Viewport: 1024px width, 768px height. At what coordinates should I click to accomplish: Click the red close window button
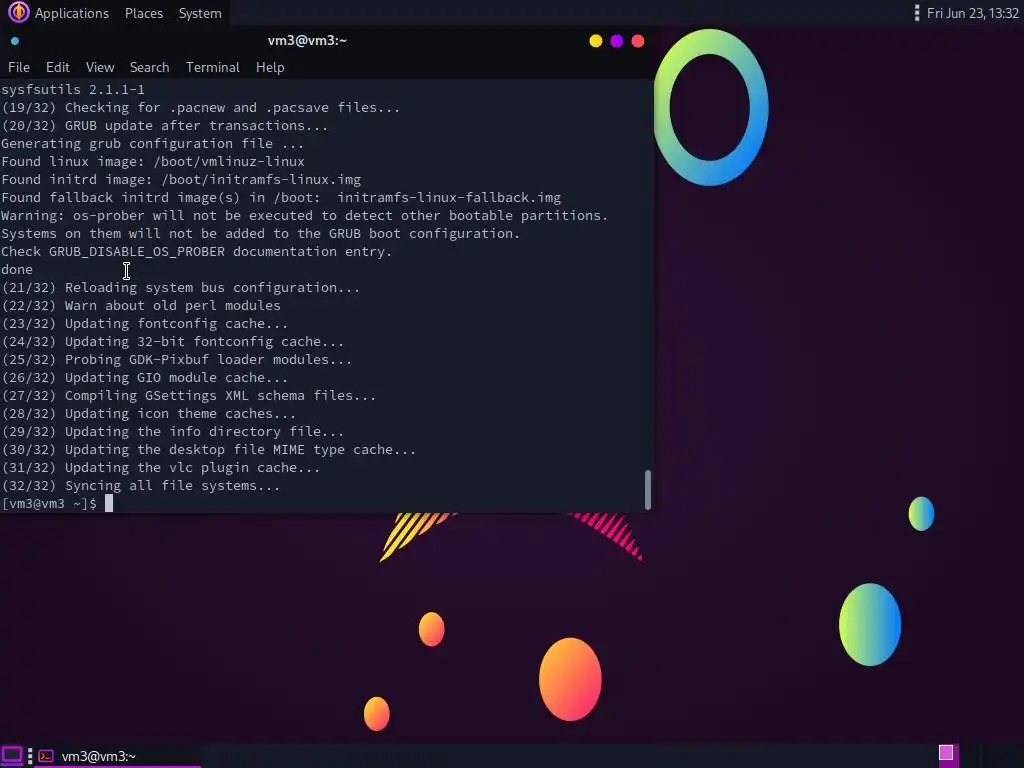(638, 41)
